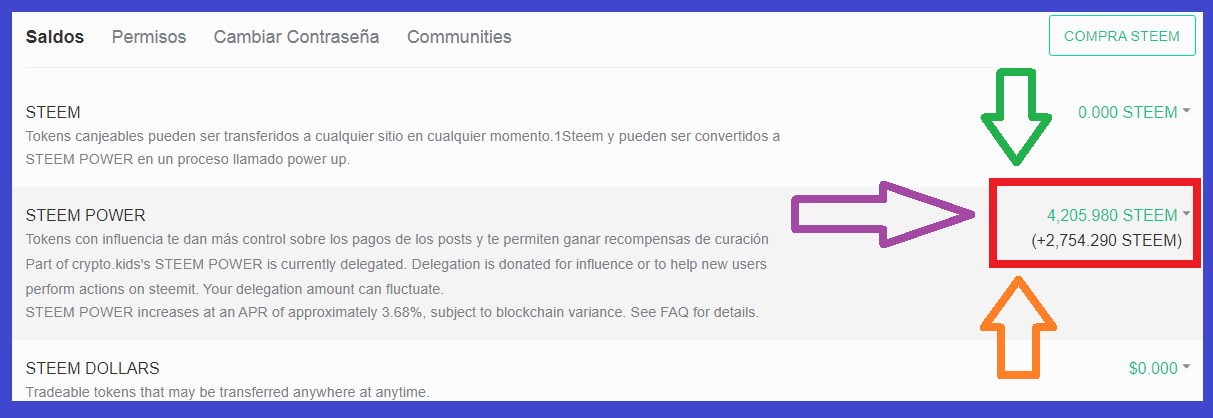The image size is (1213, 418).
Task: Click the delegated (+2,754.290 STEEM) amount
Action: (x=1107, y=241)
